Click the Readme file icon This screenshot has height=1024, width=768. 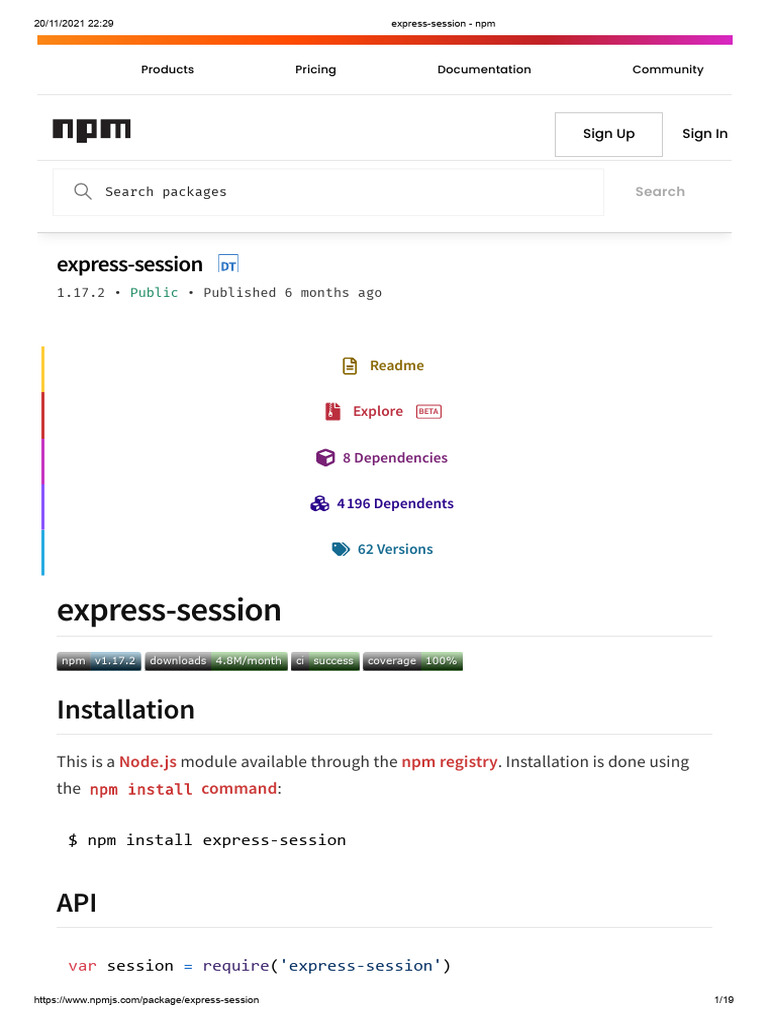click(x=349, y=366)
